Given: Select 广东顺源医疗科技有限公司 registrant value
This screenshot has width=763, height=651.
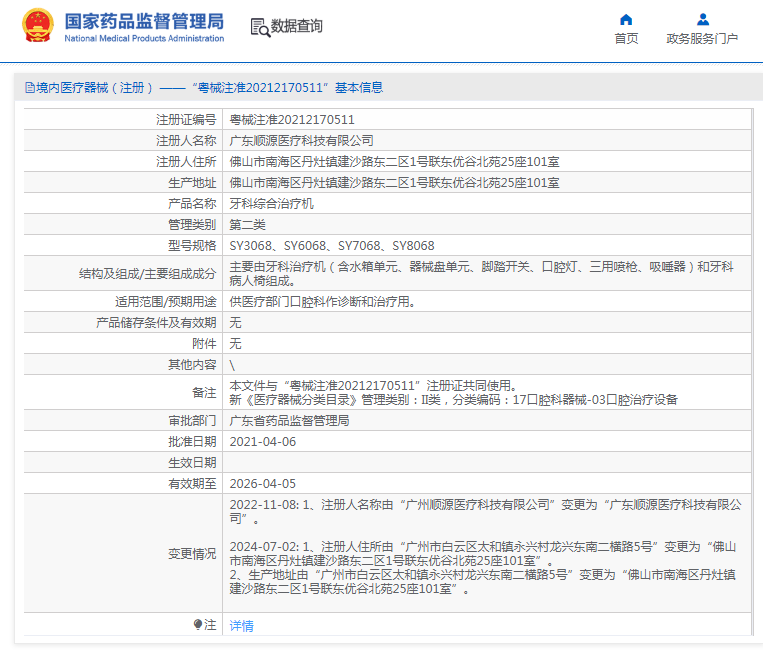Looking at the screenshot, I should pyautogui.click(x=301, y=141).
